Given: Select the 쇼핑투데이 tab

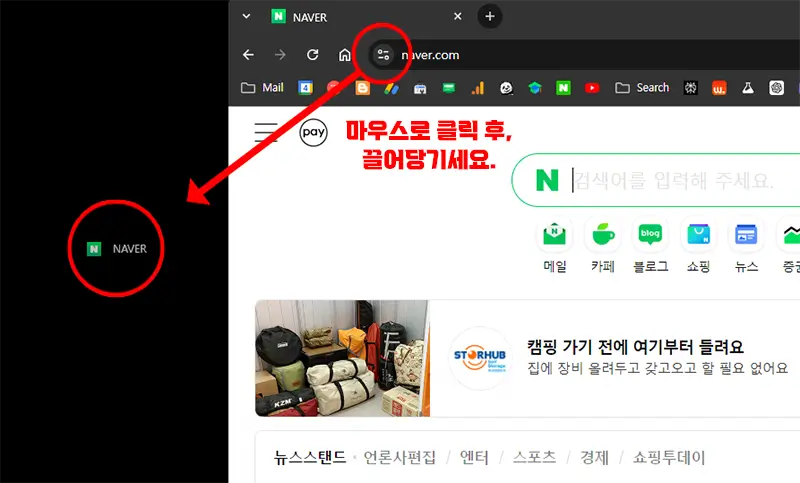Looking at the screenshot, I should tap(669, 457).
